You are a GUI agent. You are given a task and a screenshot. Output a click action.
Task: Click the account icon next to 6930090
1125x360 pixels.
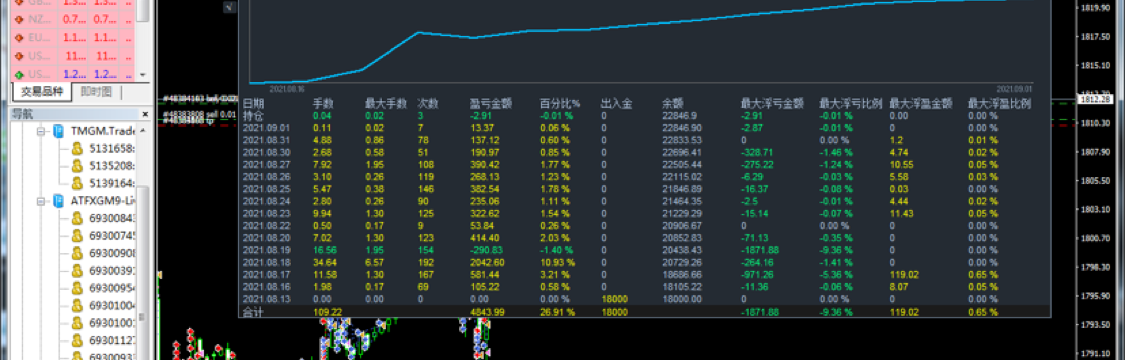[x=77, y=253]
